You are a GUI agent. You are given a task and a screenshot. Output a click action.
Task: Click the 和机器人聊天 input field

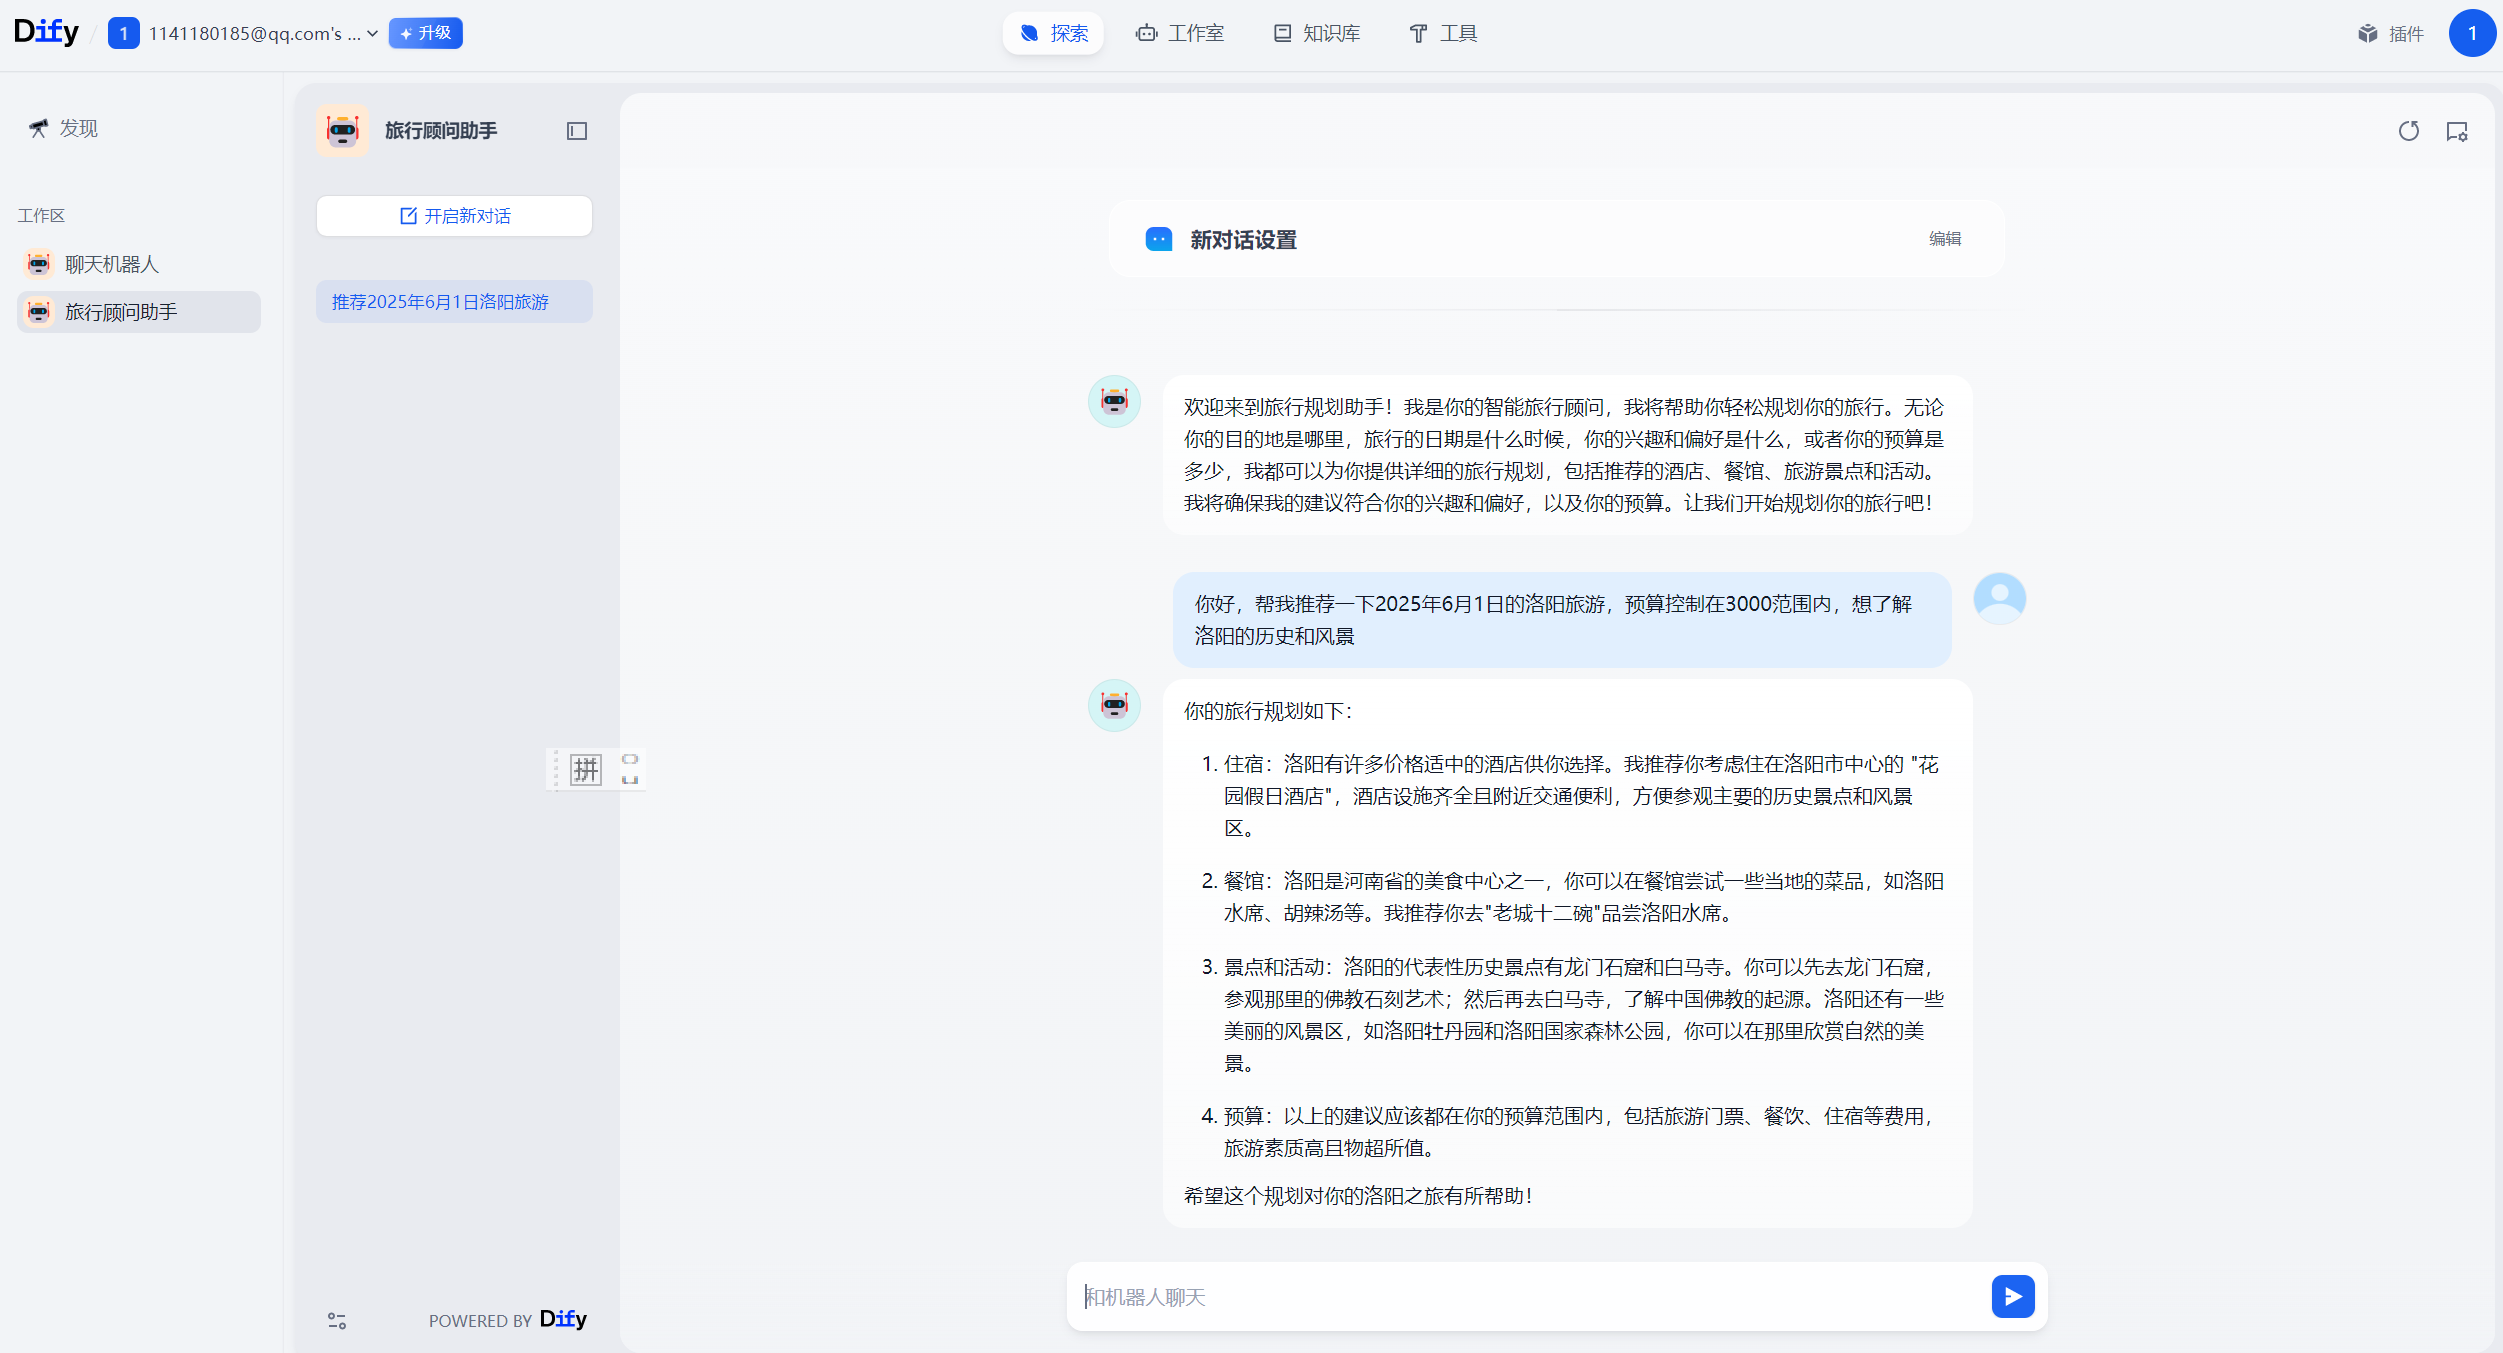(x=1530, y=1296)
